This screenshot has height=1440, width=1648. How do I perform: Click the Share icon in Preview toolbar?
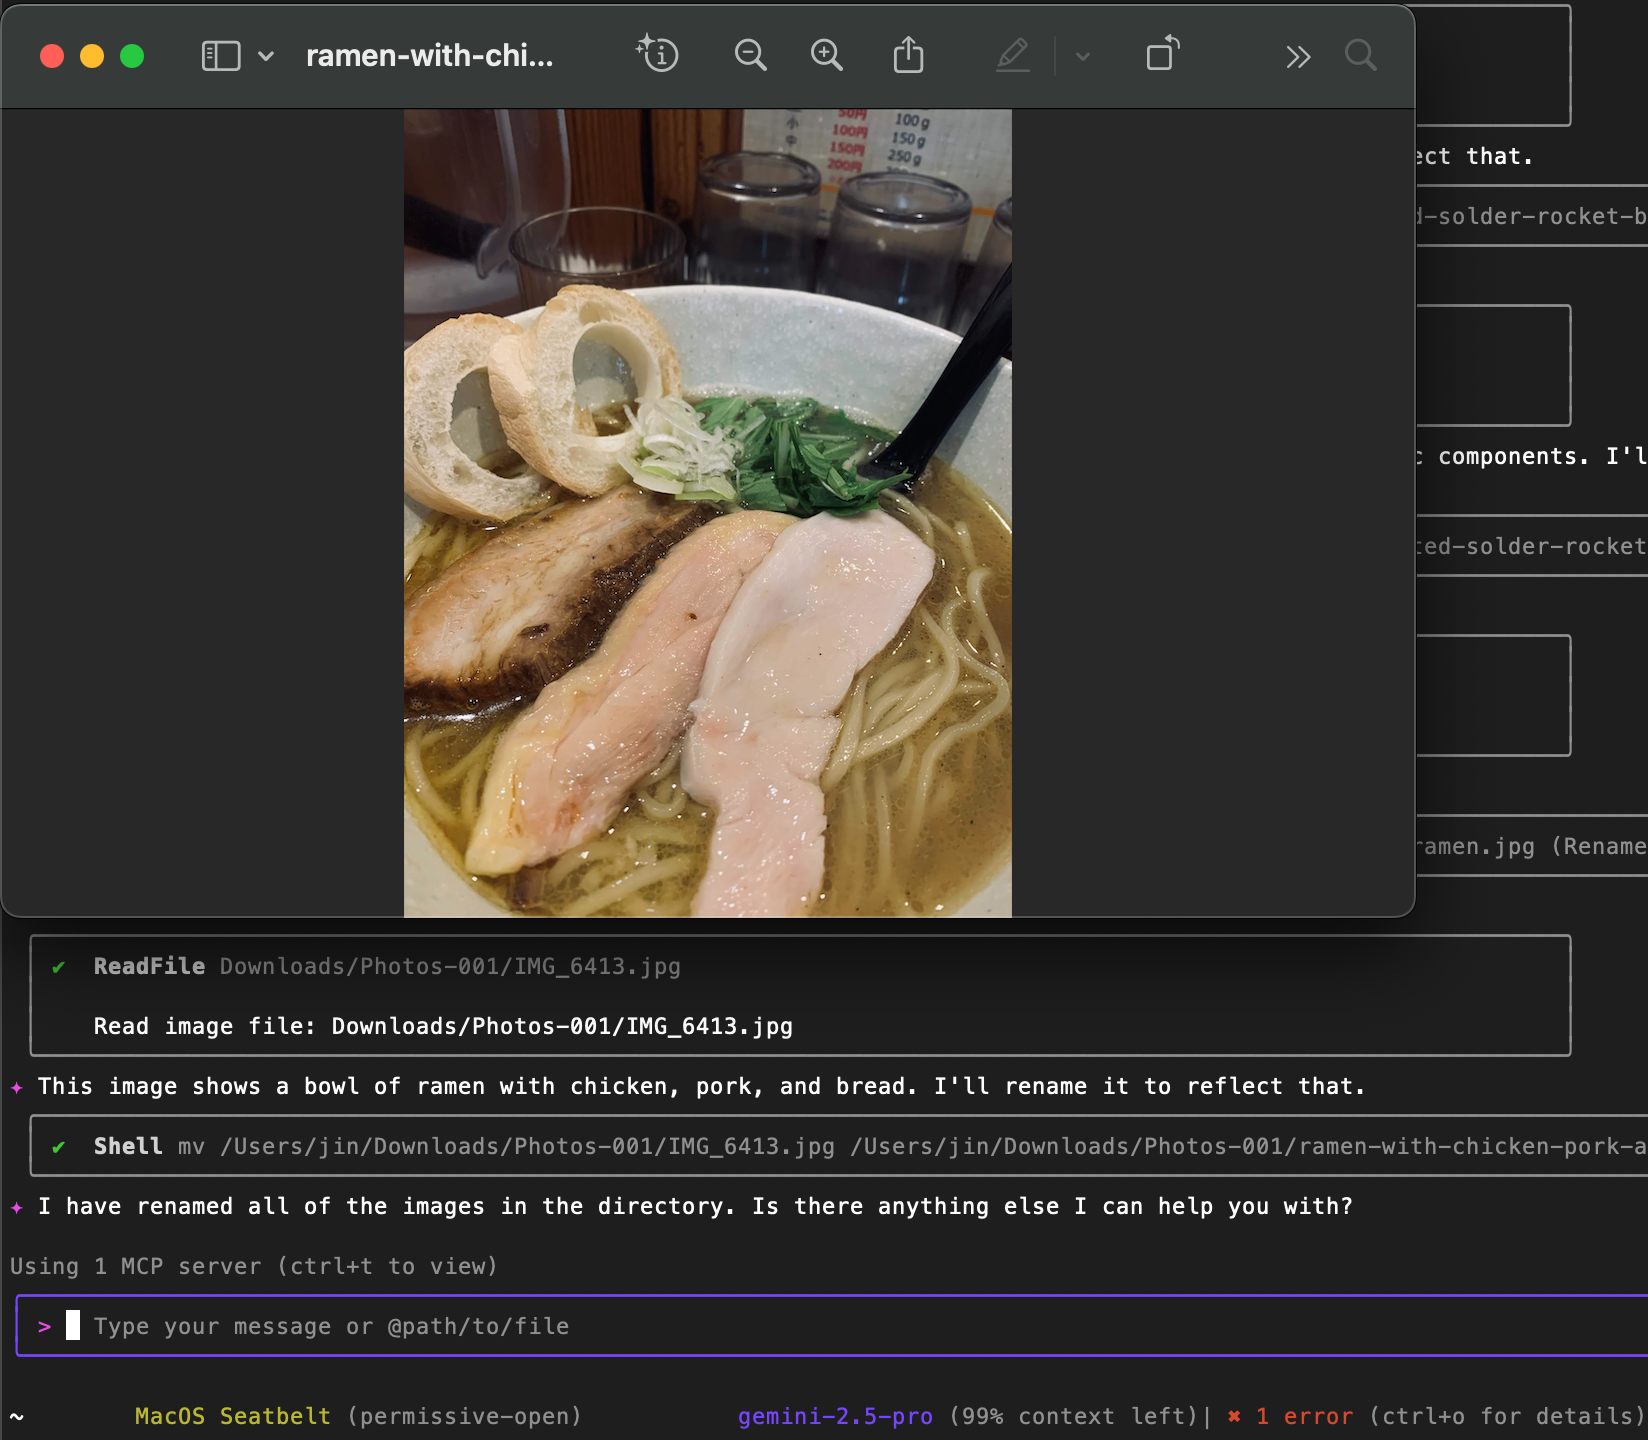pyautogui.click(x=908, y=54)
